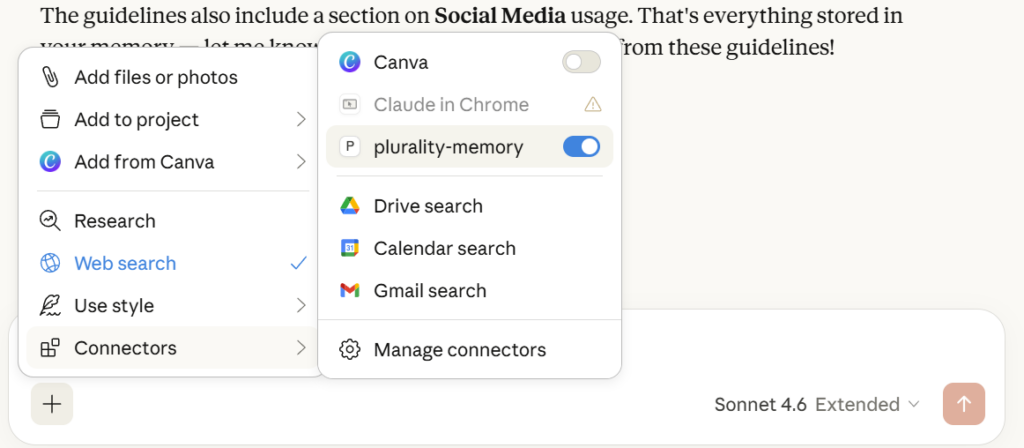Click the Manage connectors gear icon

pos(349,350)
